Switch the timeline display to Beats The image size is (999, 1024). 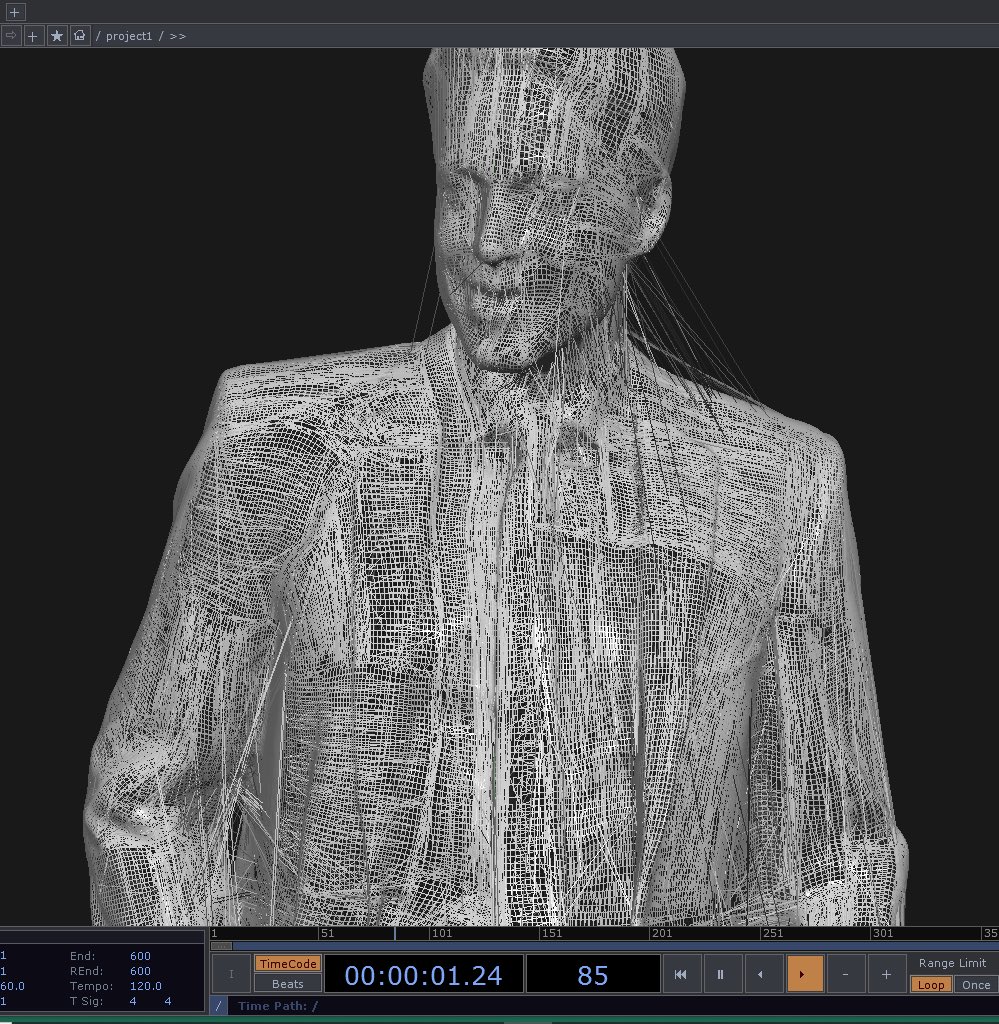coord(287,984)
